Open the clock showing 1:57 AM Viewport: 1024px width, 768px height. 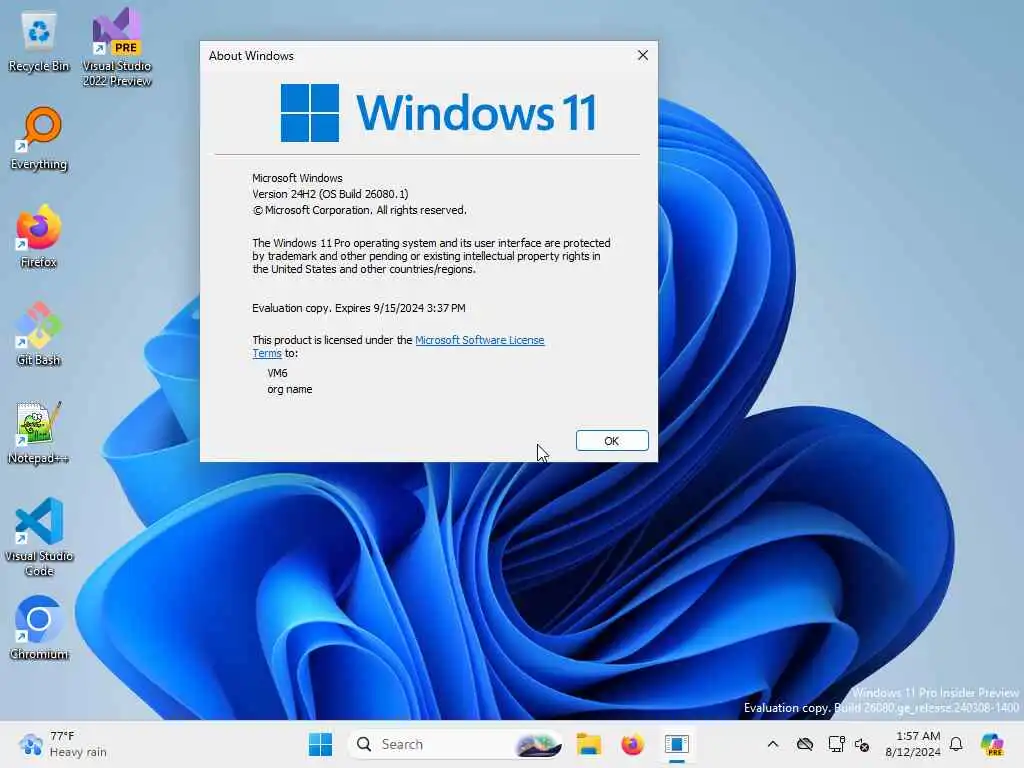point(913,744)
